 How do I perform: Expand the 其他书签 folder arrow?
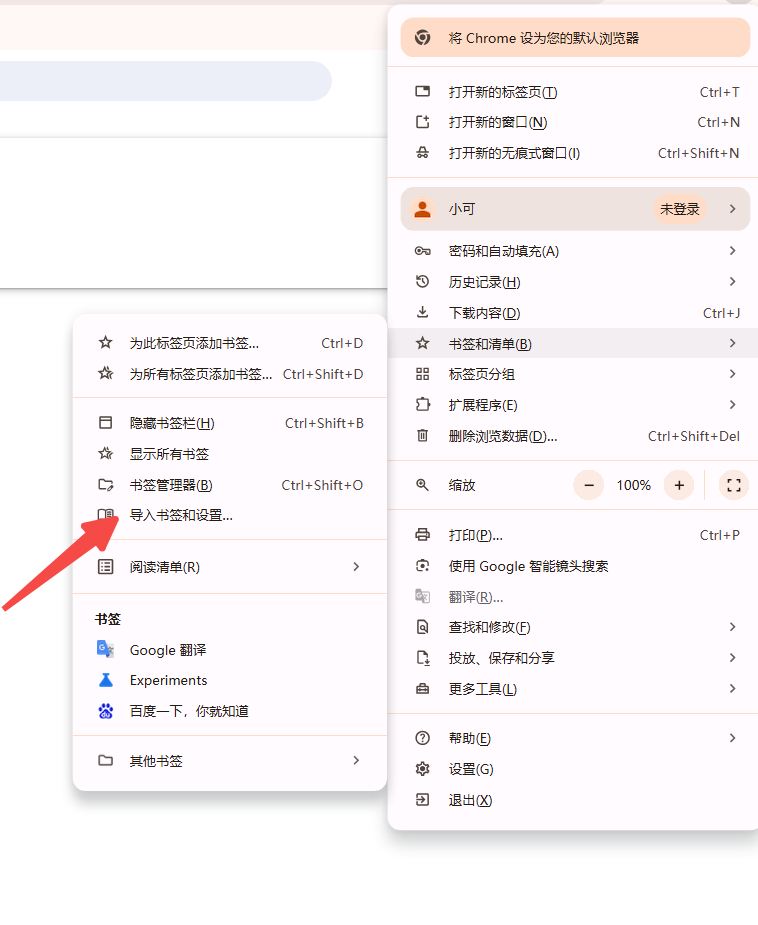pyautogui.click(x=356, y=760)
